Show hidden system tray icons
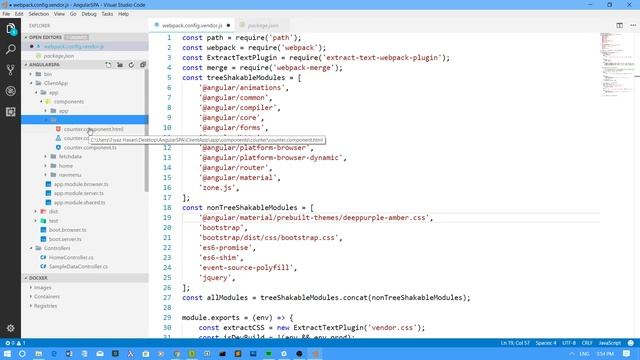The height and width of the screenshot is (360, 640). (x=572, y=354)
